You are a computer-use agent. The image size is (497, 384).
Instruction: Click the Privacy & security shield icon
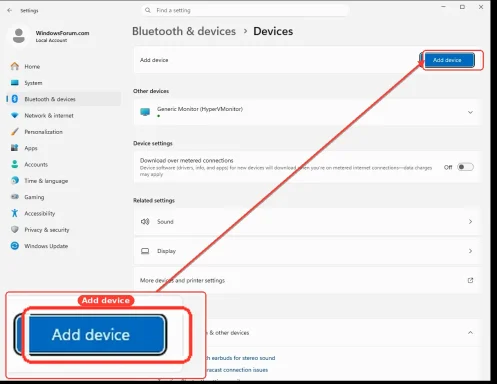pyautogui.click(x=15, y=229)
